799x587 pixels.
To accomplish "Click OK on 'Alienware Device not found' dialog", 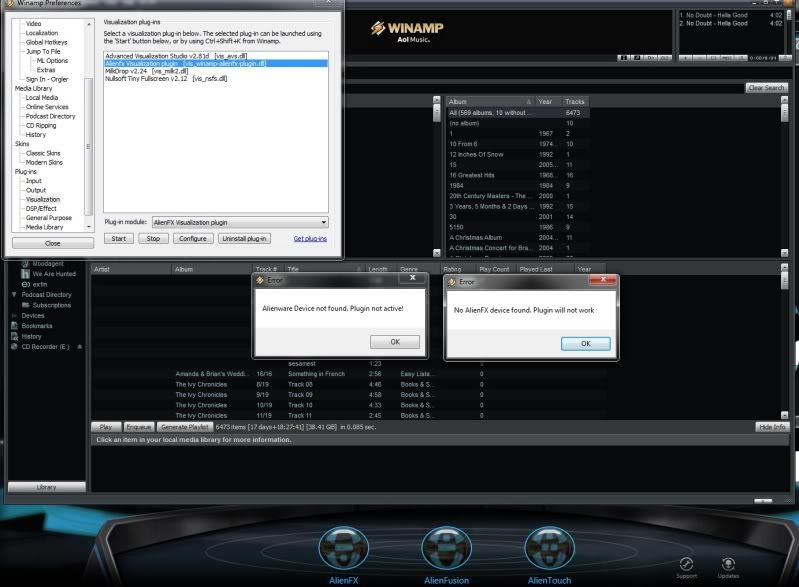I will 395,342.
